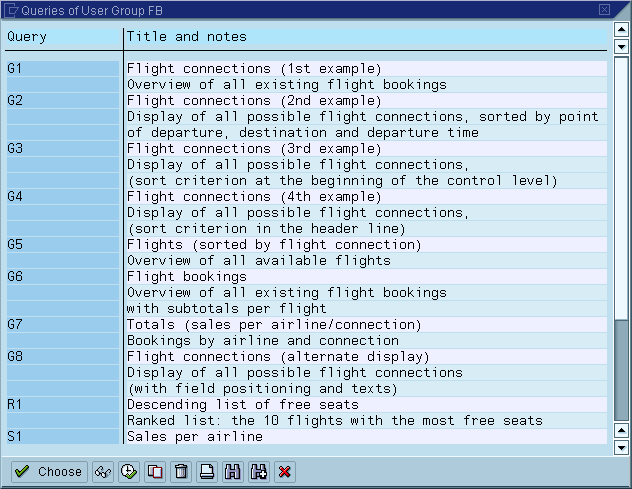Select the G5 query entry

pyautogui.click(x=62, y=245)
